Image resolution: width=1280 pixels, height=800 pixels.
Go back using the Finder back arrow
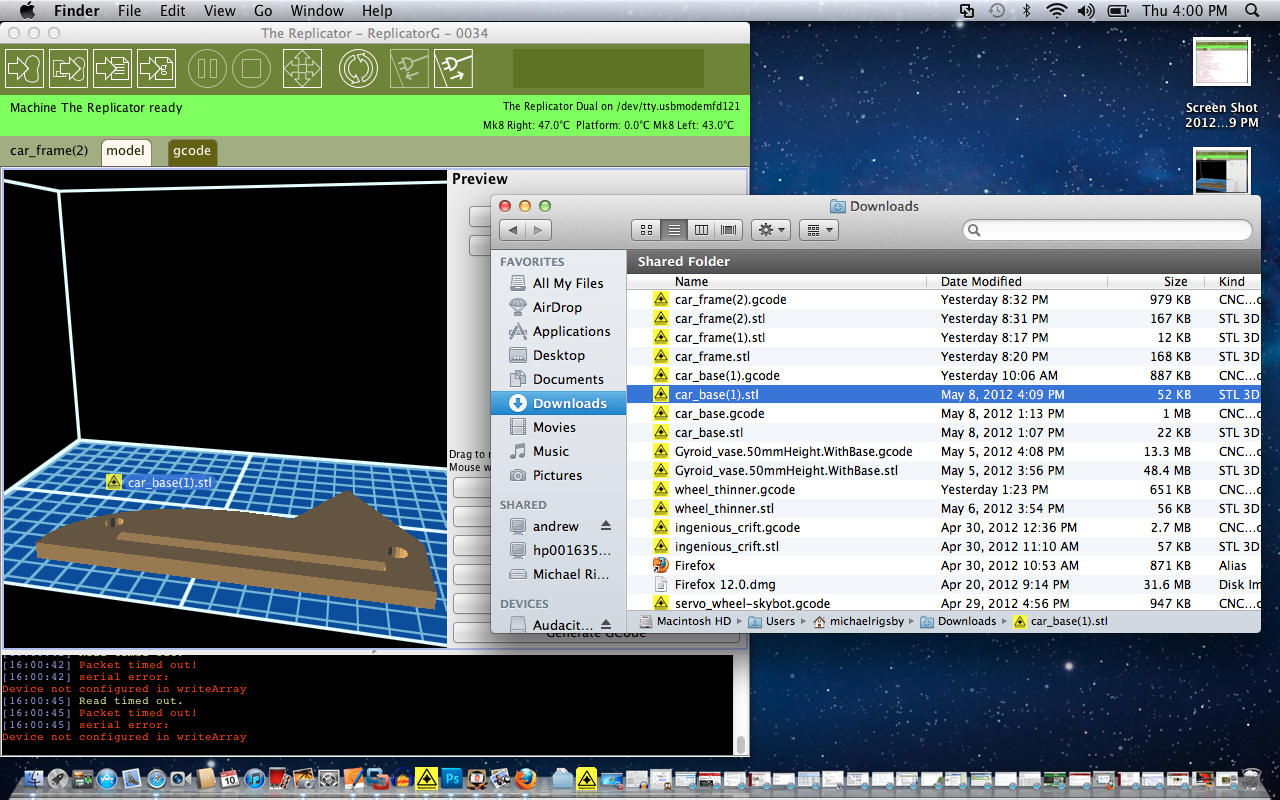(x=513, y=229)
